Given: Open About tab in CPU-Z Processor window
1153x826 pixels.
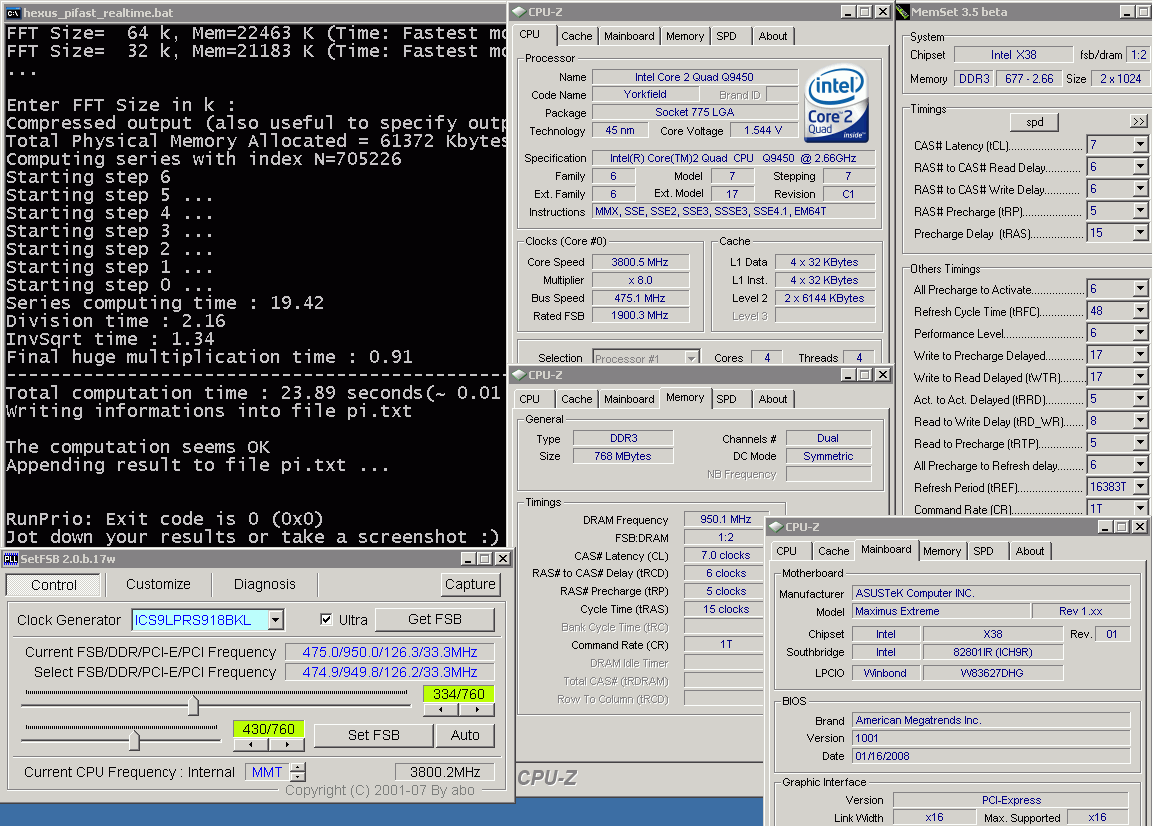Looking at the screenshot, I should (x=773, y=36).
